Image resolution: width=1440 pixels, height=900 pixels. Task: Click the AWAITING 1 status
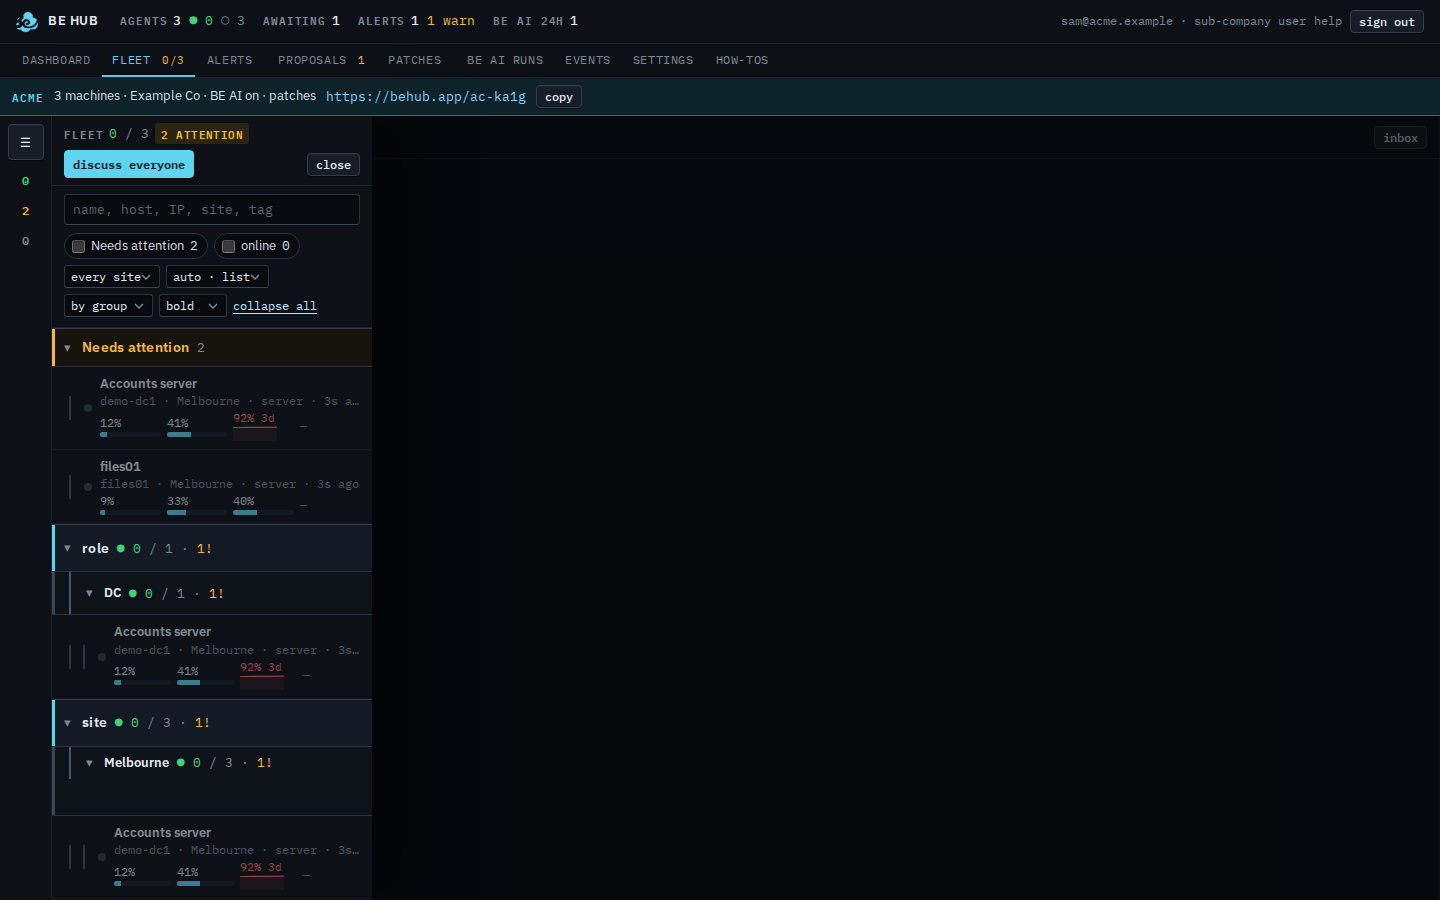(x=301, y=21)
